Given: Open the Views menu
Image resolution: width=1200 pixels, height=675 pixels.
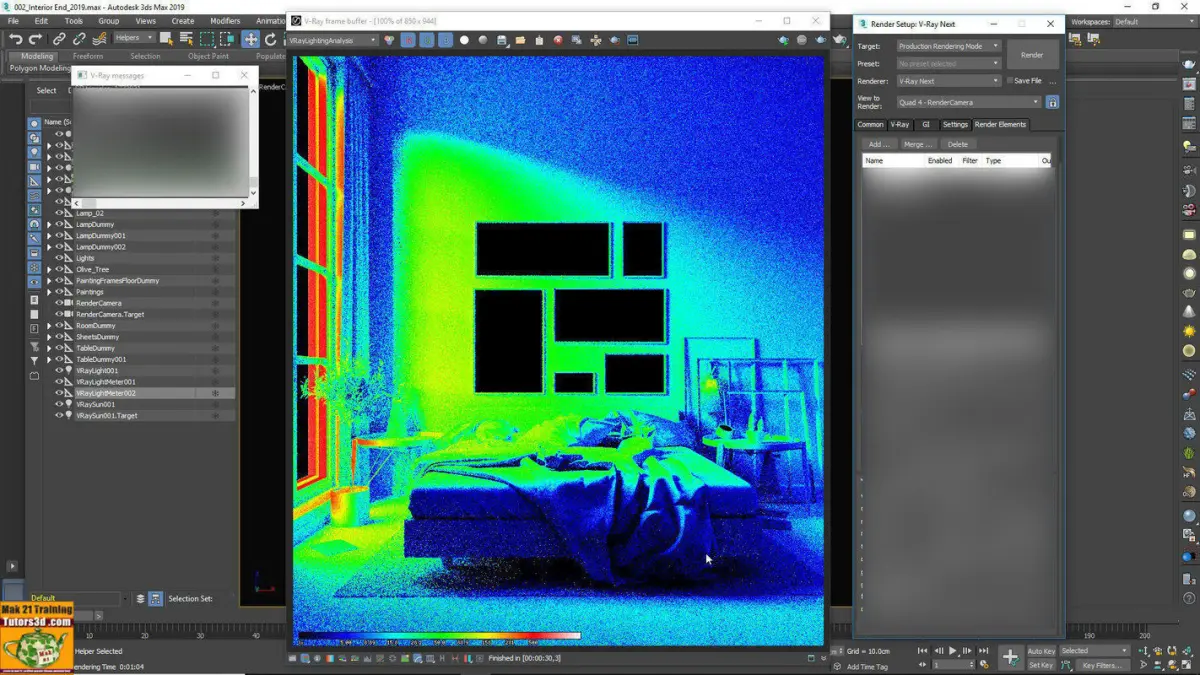Looking at the screenshot, I should [146, 21].
